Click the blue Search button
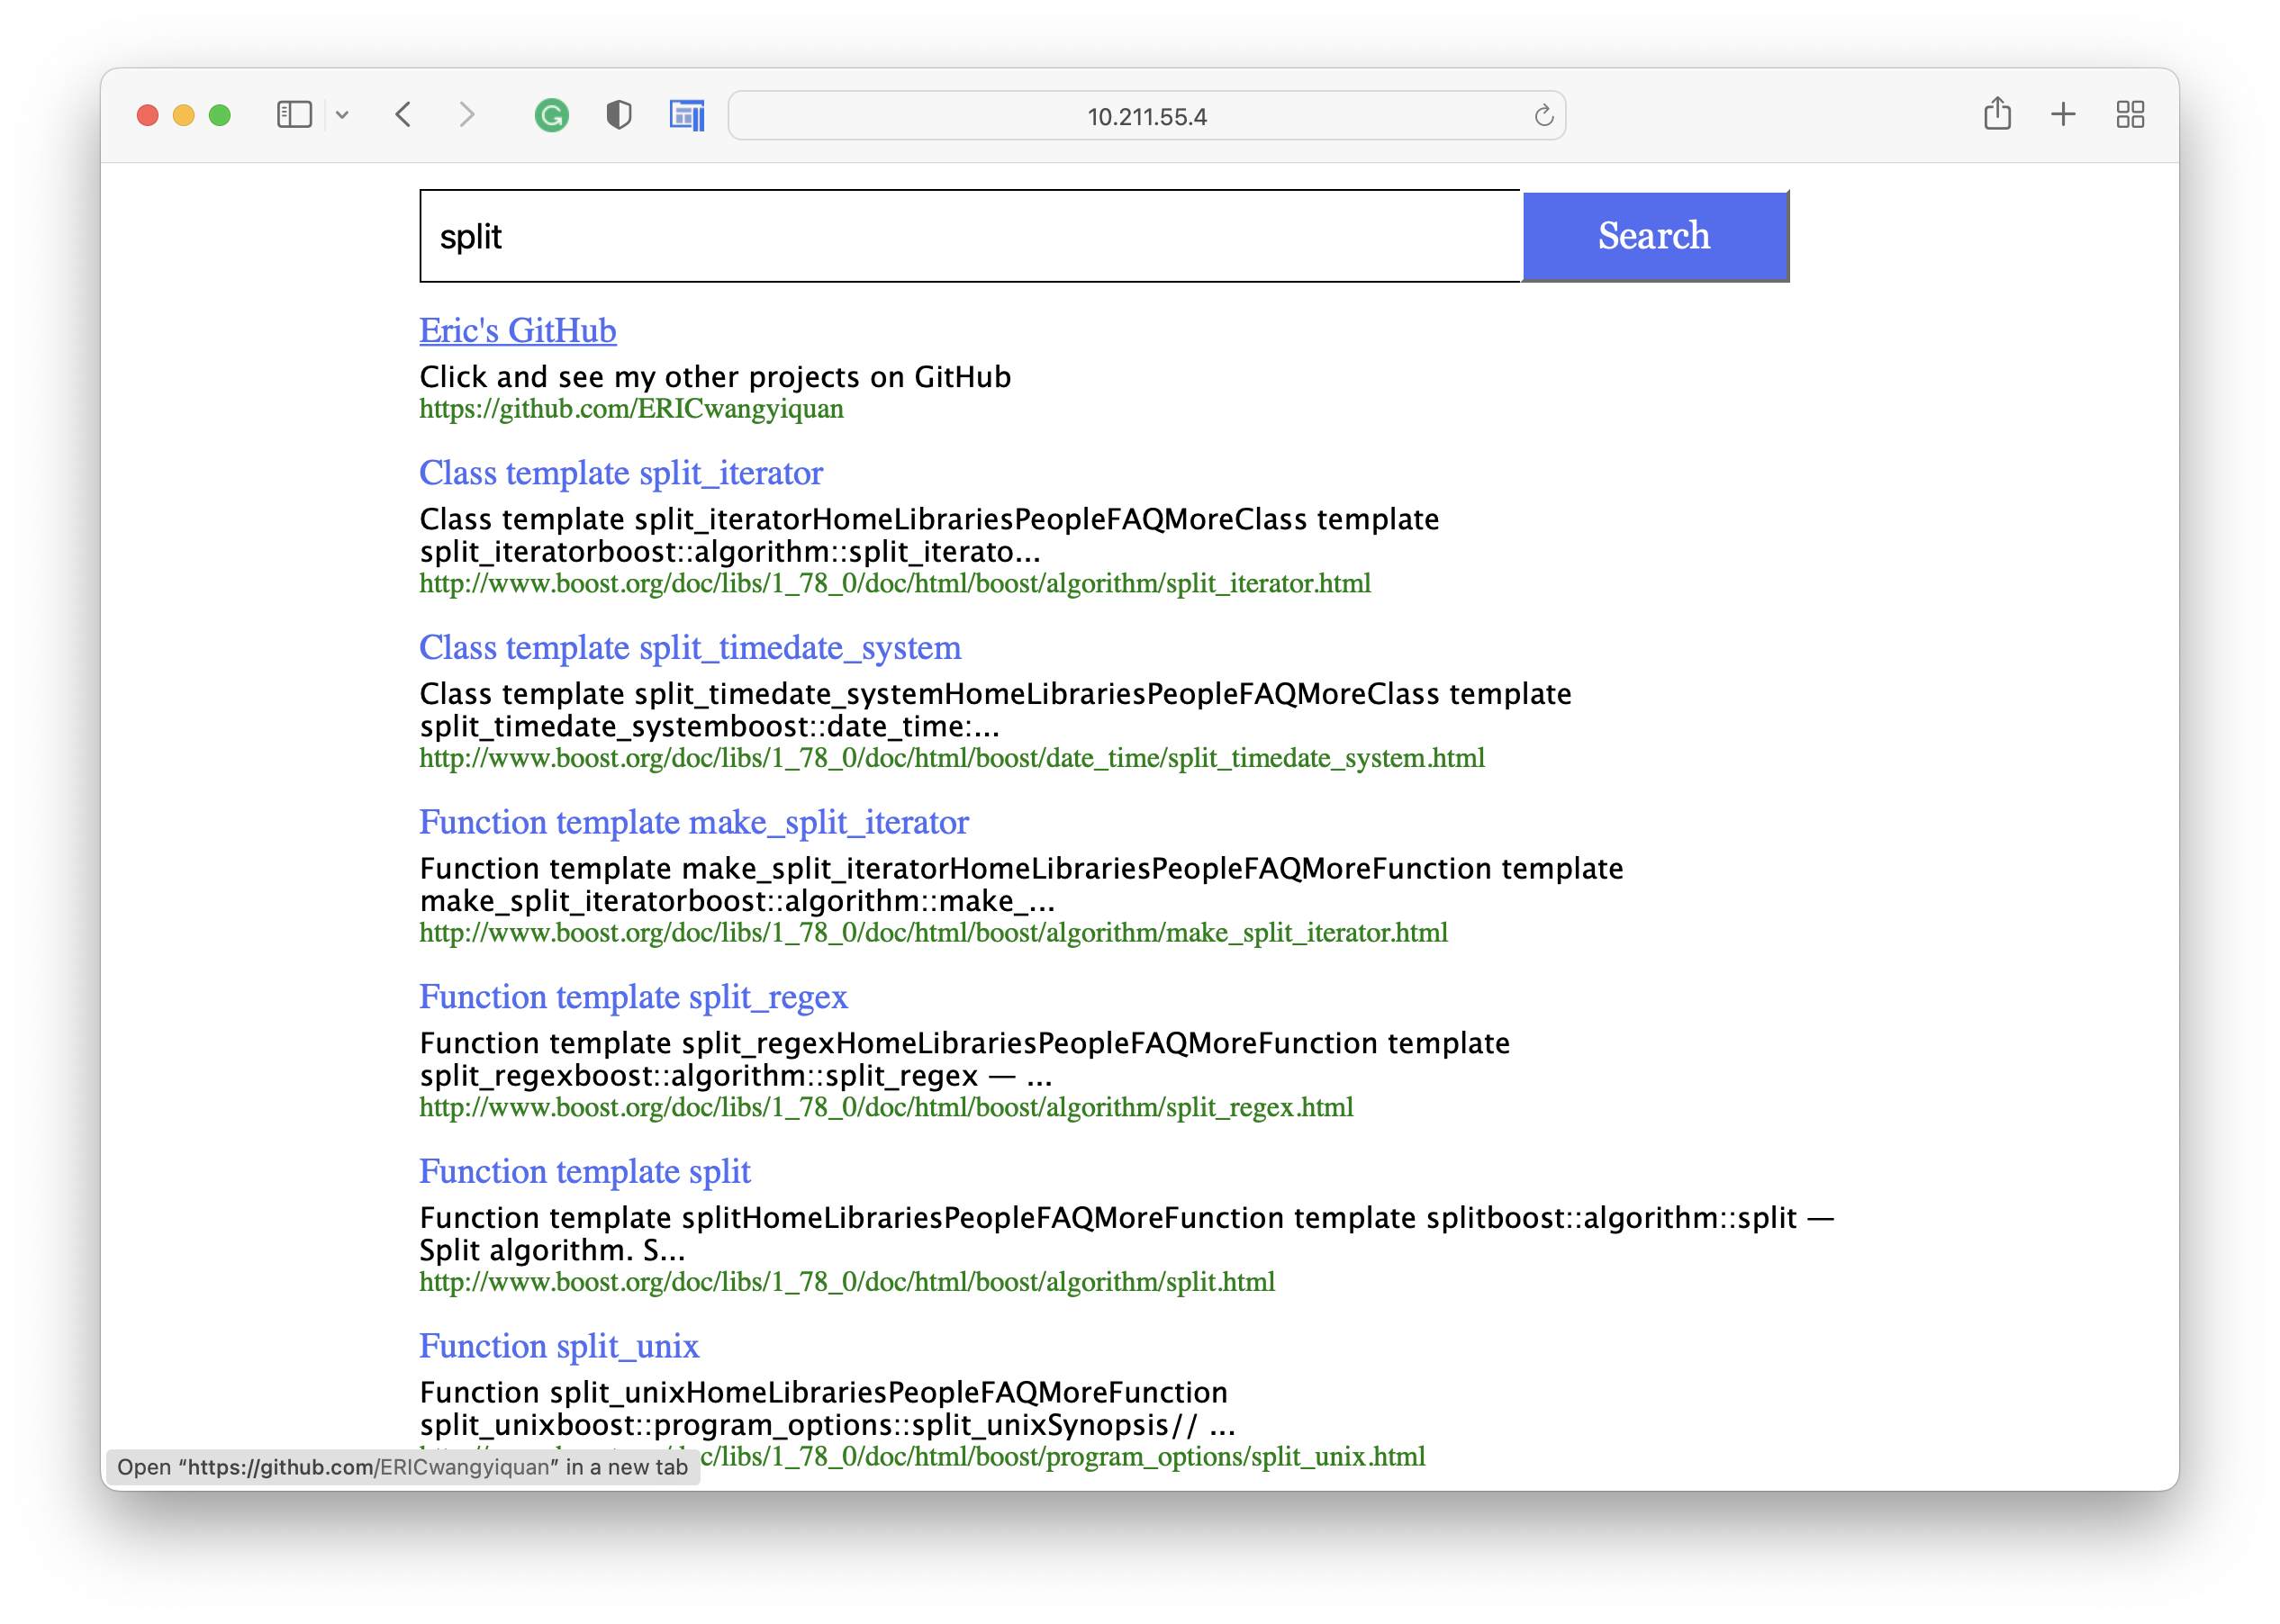This screenshot has width=2280, height=1624. click(1655, 236)
